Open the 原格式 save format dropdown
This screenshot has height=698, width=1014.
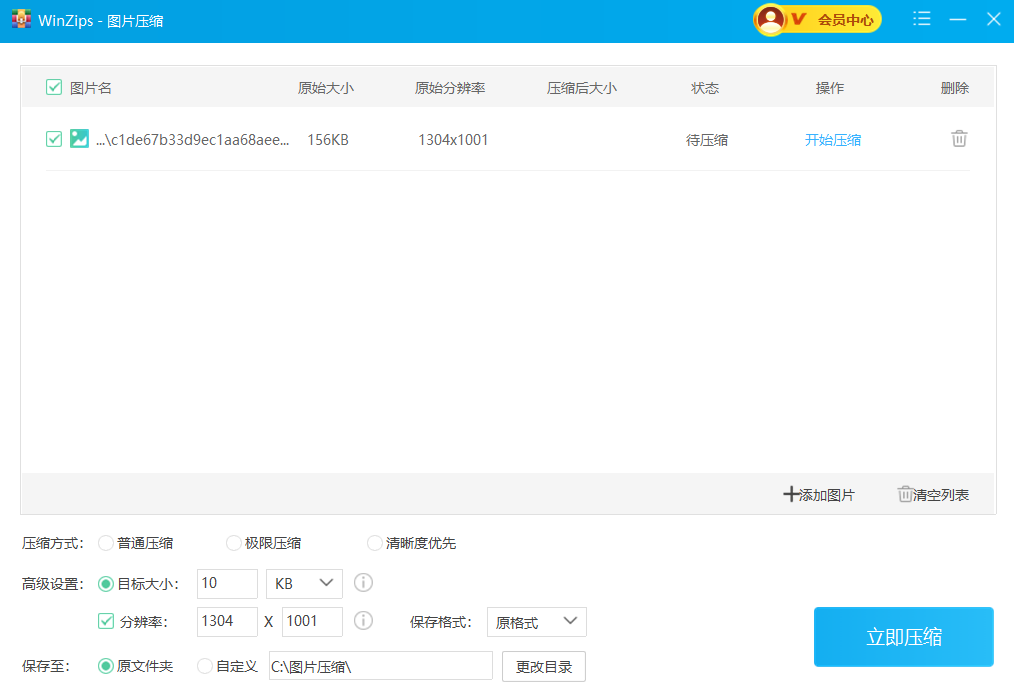coord(536,622)
